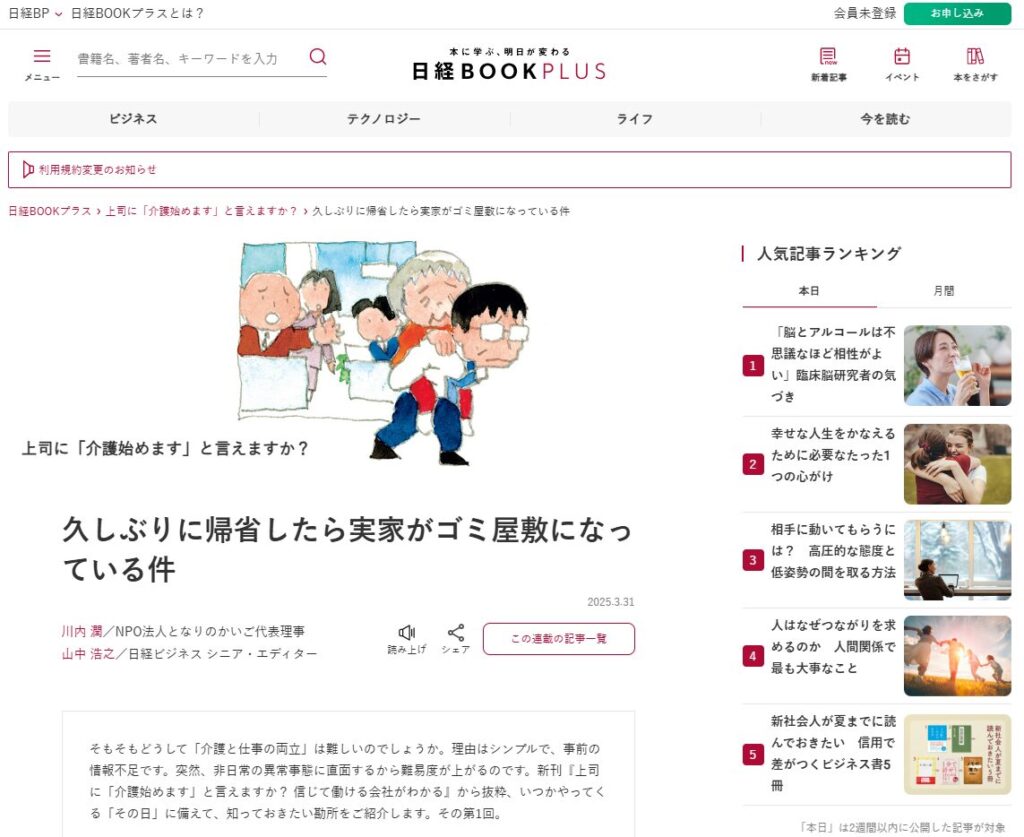Expand the 日経BP dropdown arrow
The height and width of the screenshot is (837, 1024).
coord(59,14)
